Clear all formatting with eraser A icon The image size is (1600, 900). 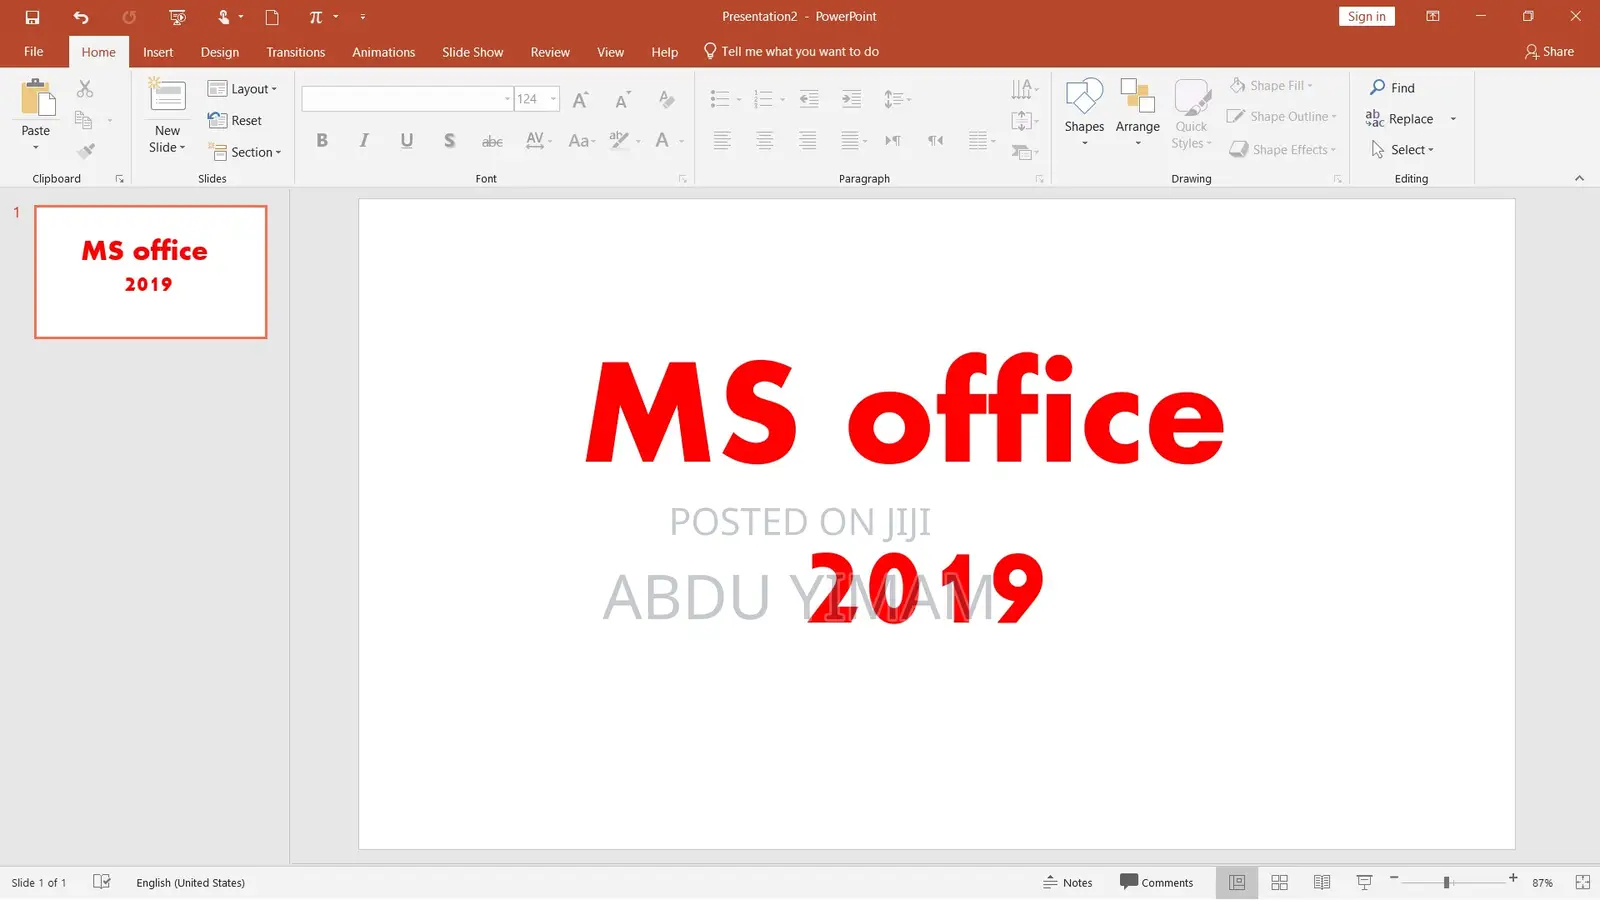click(666, 99)
